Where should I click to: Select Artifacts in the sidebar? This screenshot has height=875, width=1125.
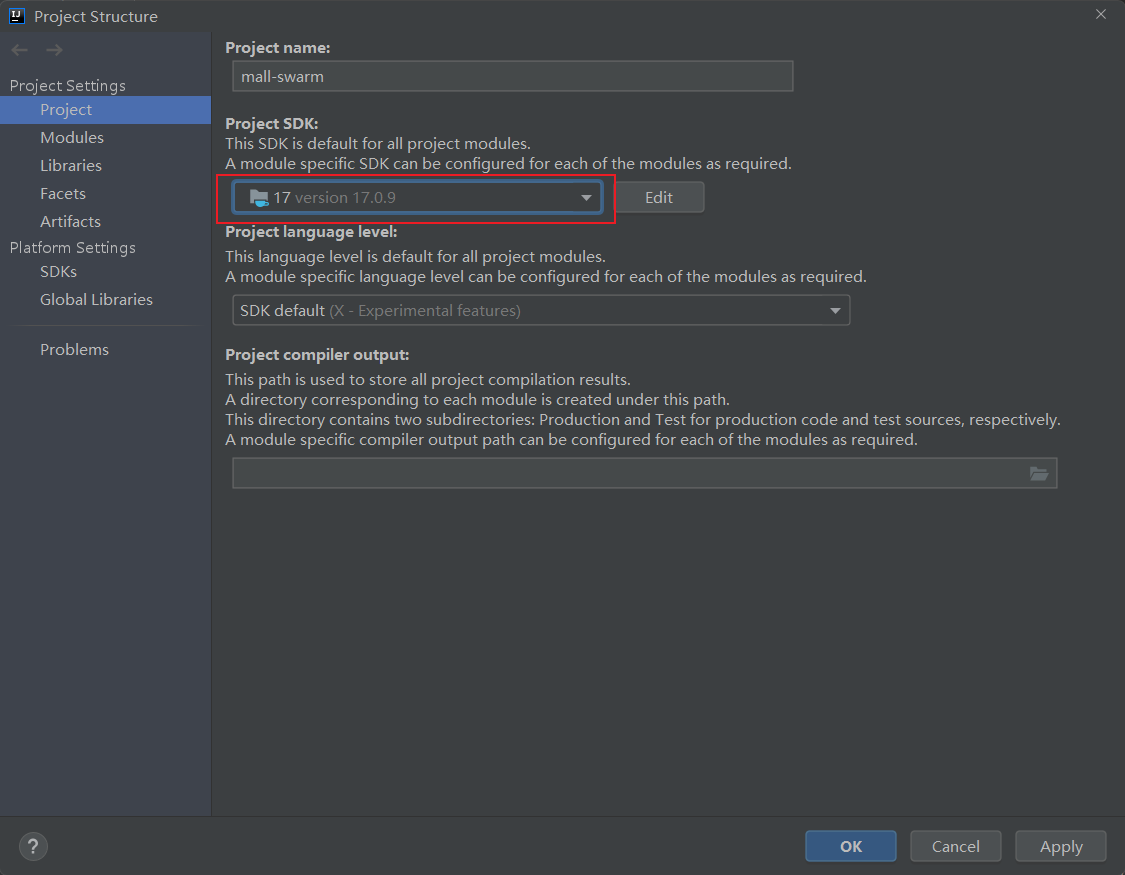70,222
